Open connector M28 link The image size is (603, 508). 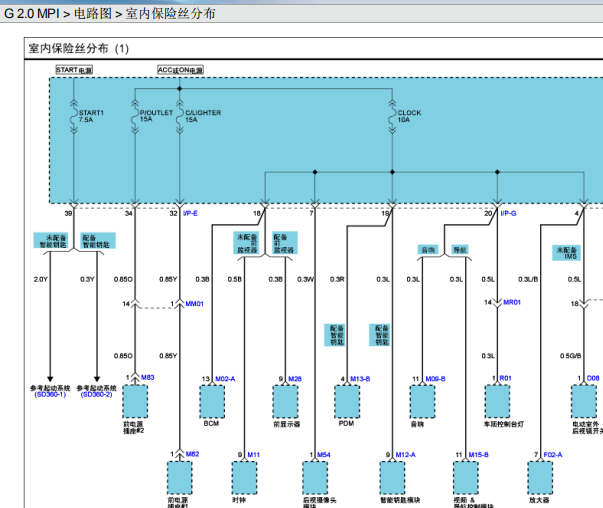pos(295,379)
